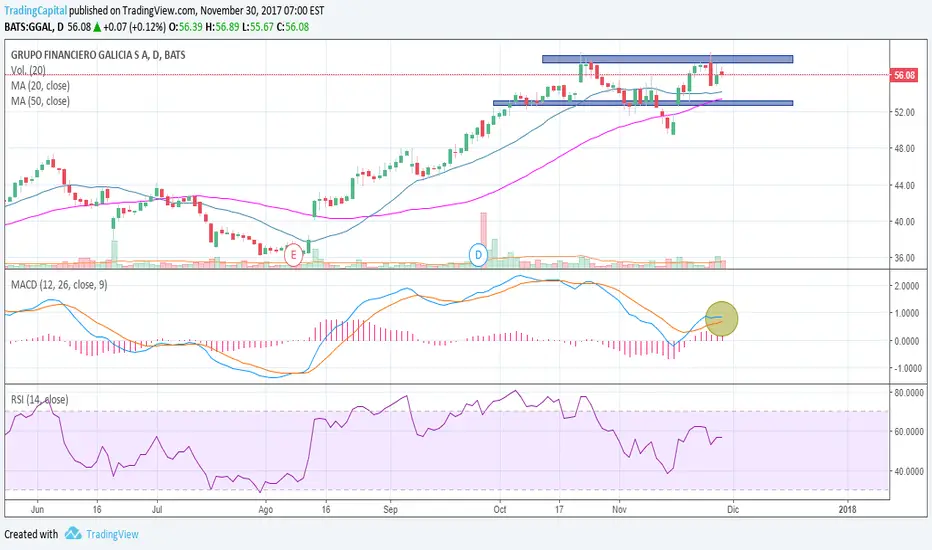
Task: Click the RSI (14, close) label
Action: (39, 400)
